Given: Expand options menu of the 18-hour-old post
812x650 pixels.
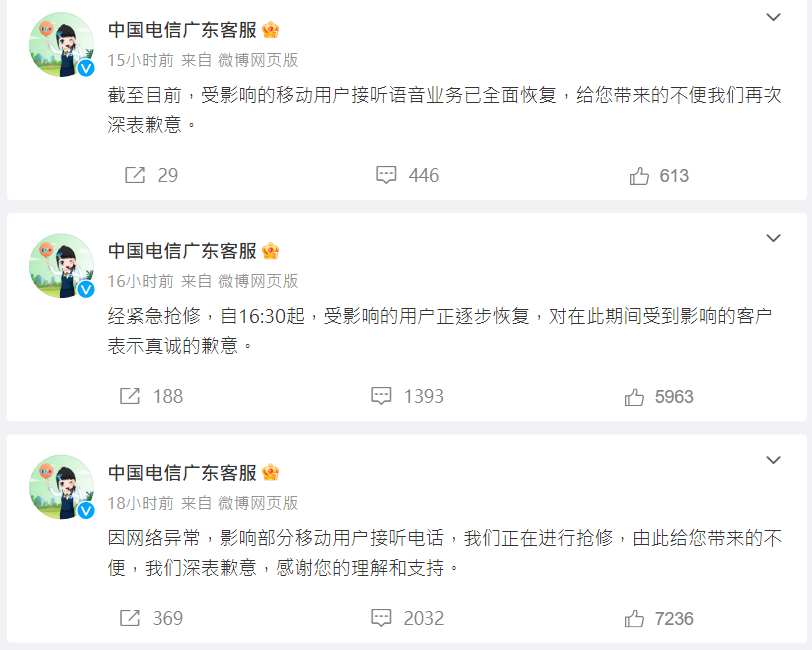Looking at the screenshot, I should coord(773,459).
